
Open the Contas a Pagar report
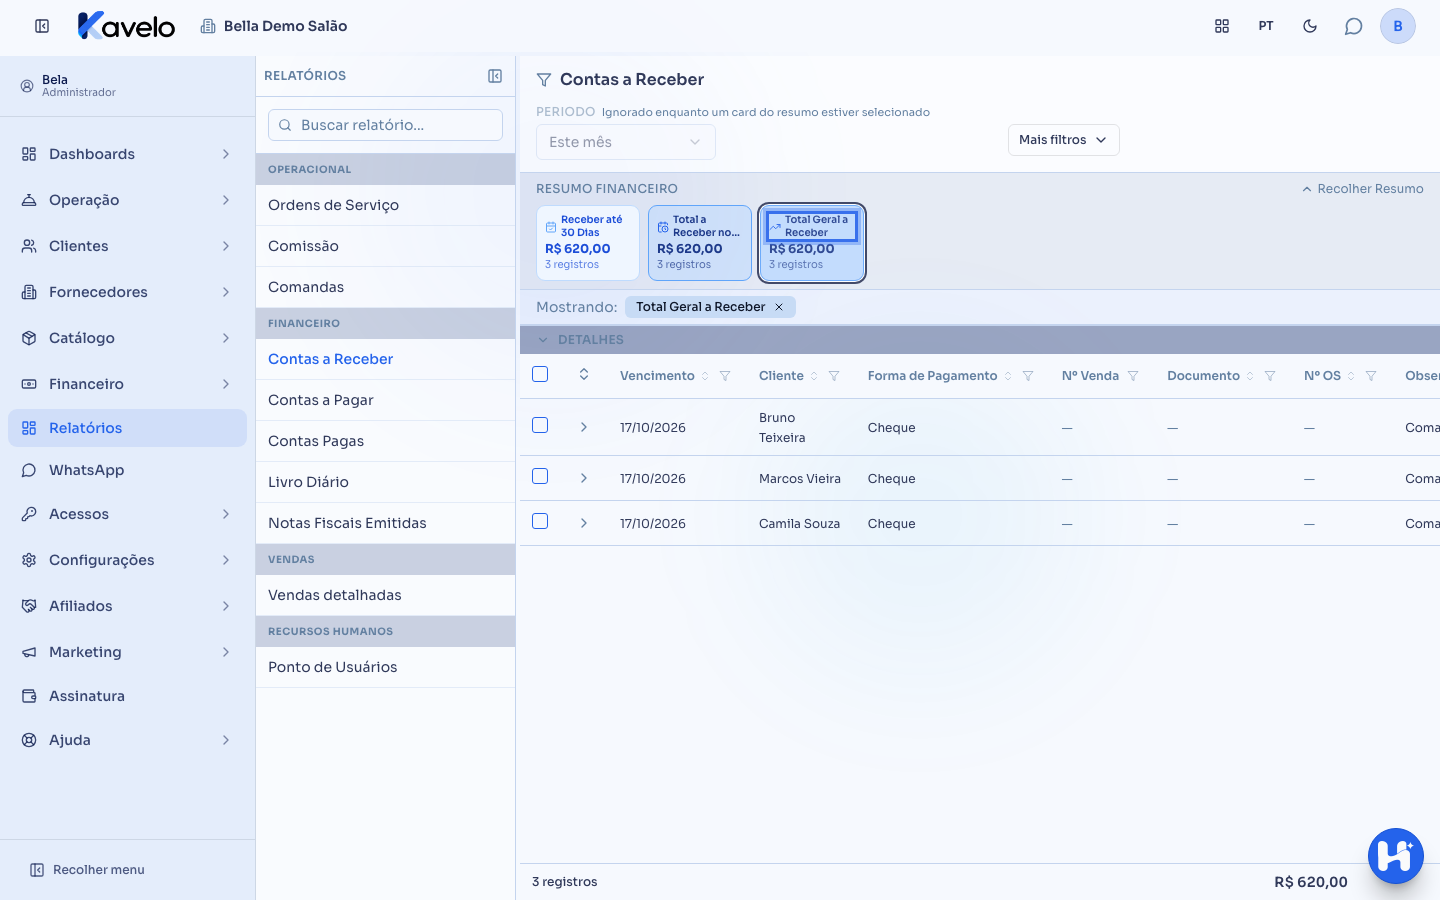point(385,400)
